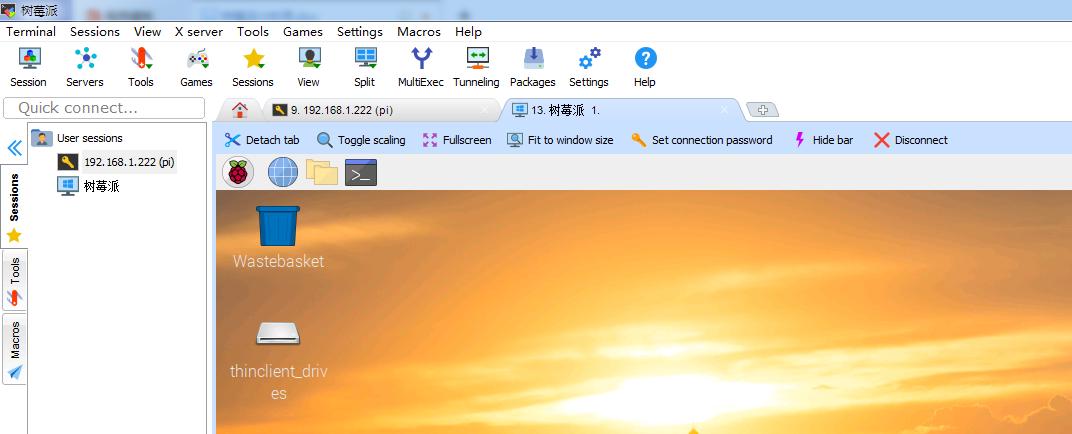This screenshot has width=1072, height=434.
Task: Switch to Fullscreen mode
Action: tap(457, 140)
